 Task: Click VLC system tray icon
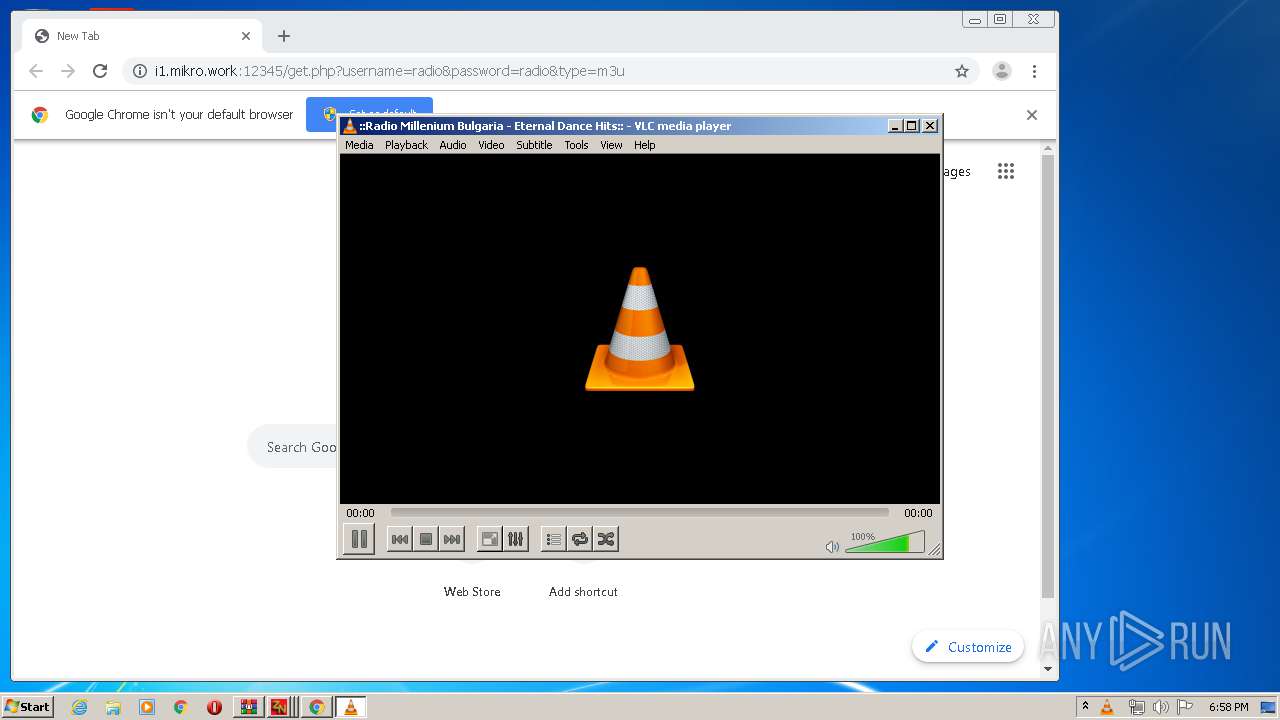click(1107, 707)
